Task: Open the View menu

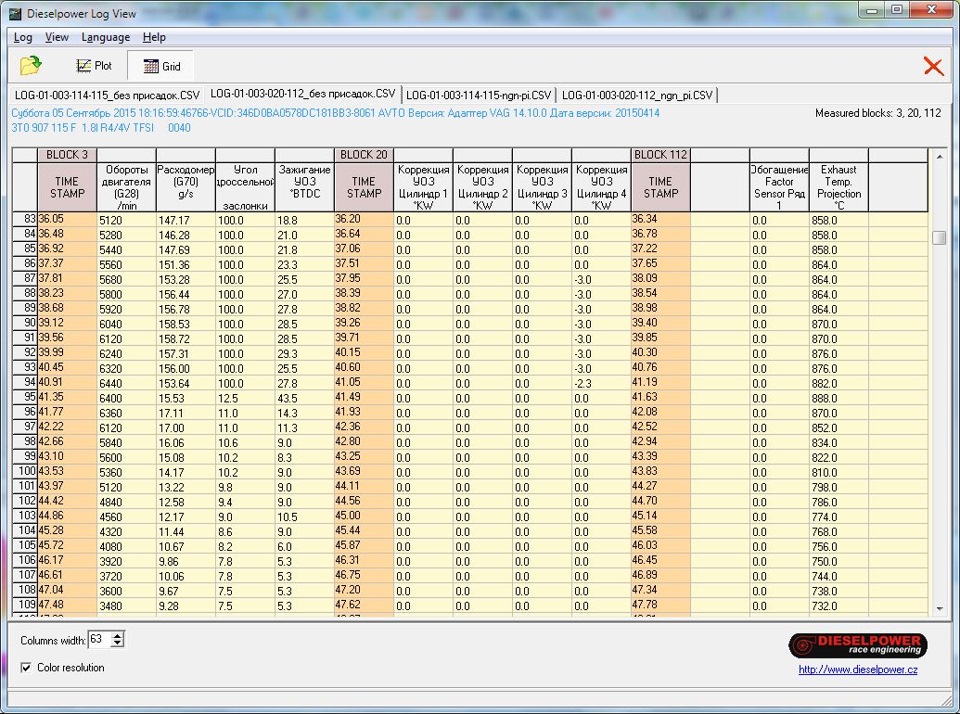Action: (x=57, y=37)
